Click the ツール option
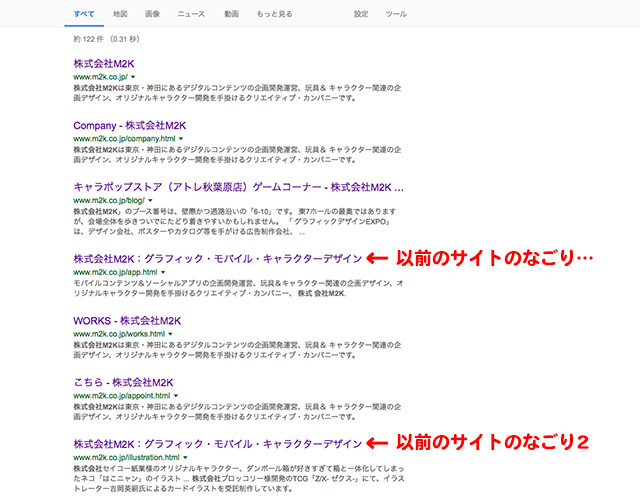Image resolution: width=640 pixels, height=498 pixels. pyautogui.click(x=396, y=15)
